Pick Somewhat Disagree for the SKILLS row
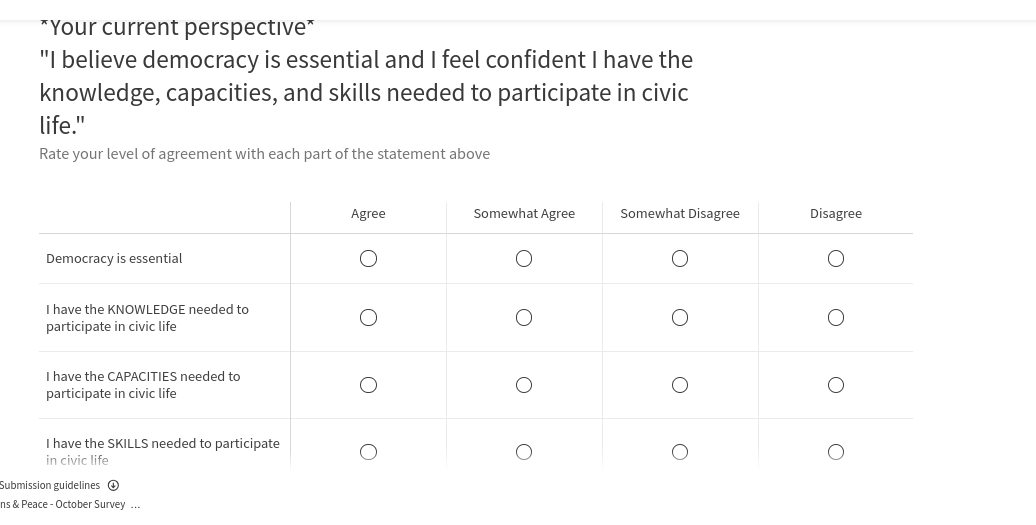Viewport: 1036px width, 525px height. click(680, 452)
